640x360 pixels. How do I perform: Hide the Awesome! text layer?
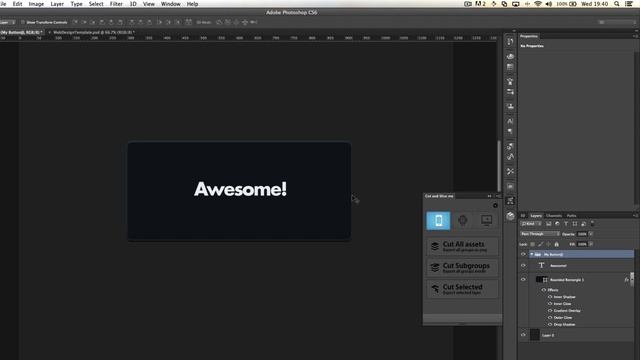coord(523,265)
